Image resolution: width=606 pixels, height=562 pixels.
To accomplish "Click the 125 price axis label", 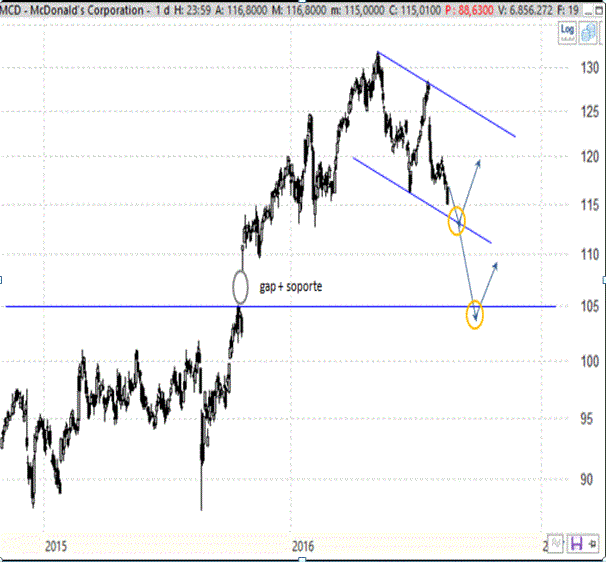I will pyautogui.click(x=590, y=112).
